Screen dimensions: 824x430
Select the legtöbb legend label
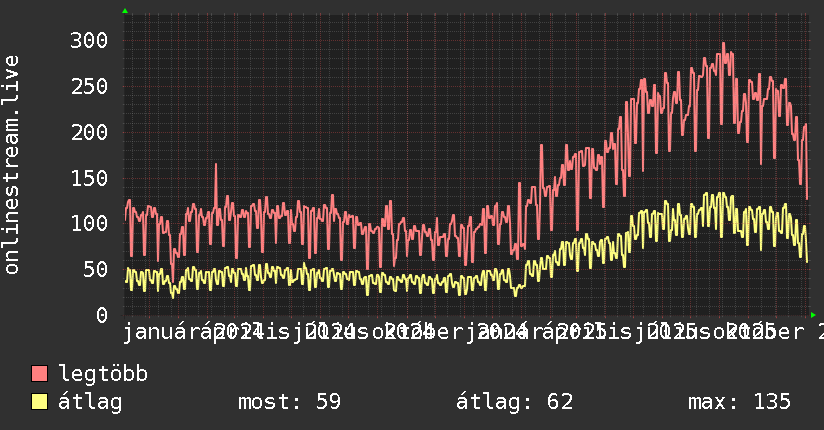[103, 374]
